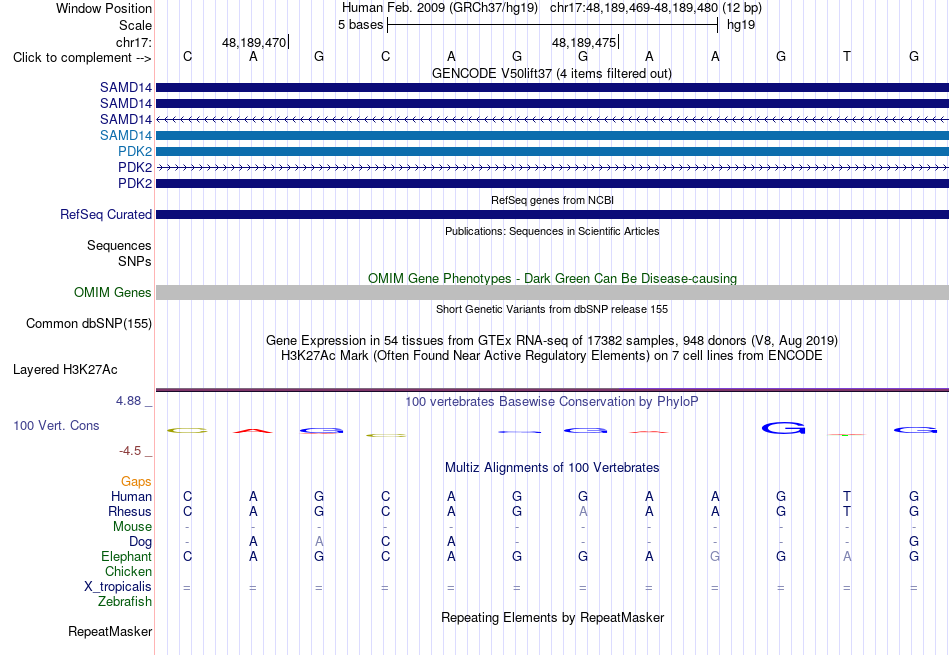Click the RefSeq Curated label
The height and width of the screenshot is (655, 950).
click(x=106, y=214)
